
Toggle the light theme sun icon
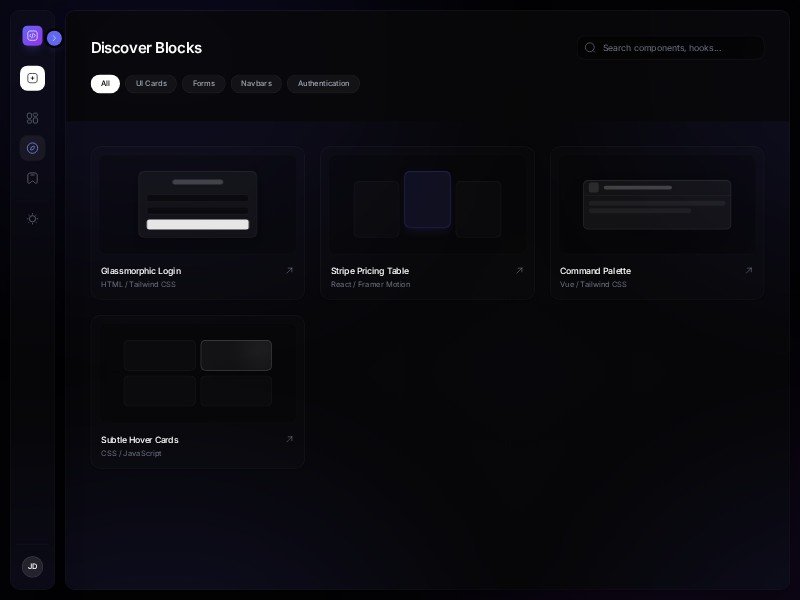point(32,218)
